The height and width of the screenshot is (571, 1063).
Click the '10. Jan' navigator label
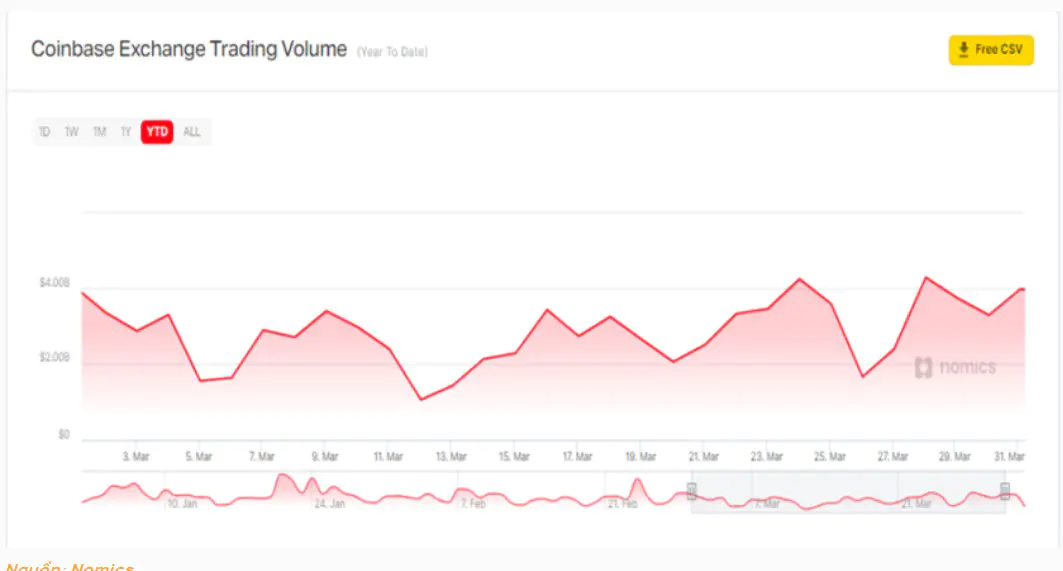182,503
